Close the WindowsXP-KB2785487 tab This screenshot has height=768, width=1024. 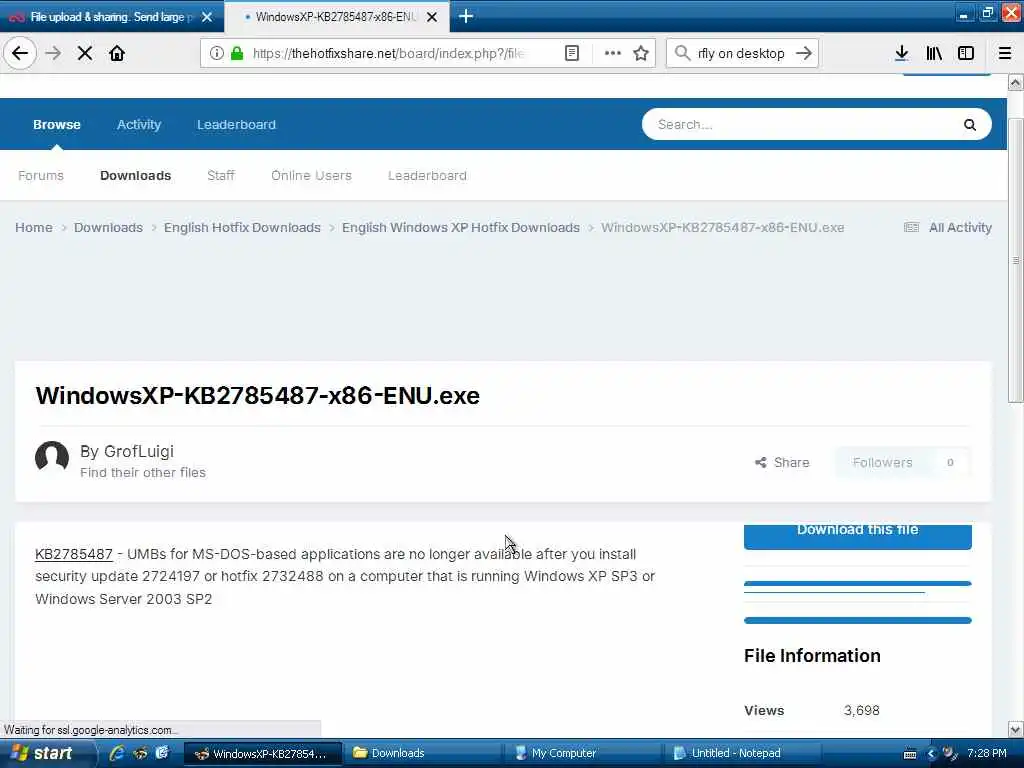[x=432, y=17]
